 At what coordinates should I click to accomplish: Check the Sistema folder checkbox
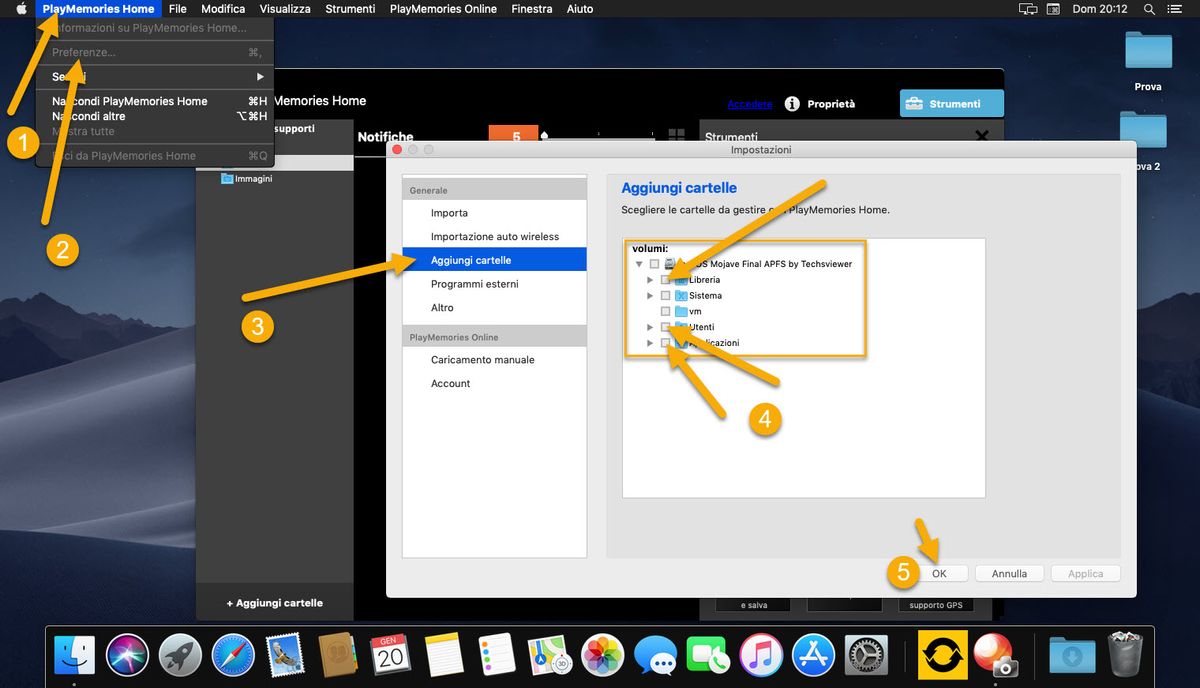point(666,296)
